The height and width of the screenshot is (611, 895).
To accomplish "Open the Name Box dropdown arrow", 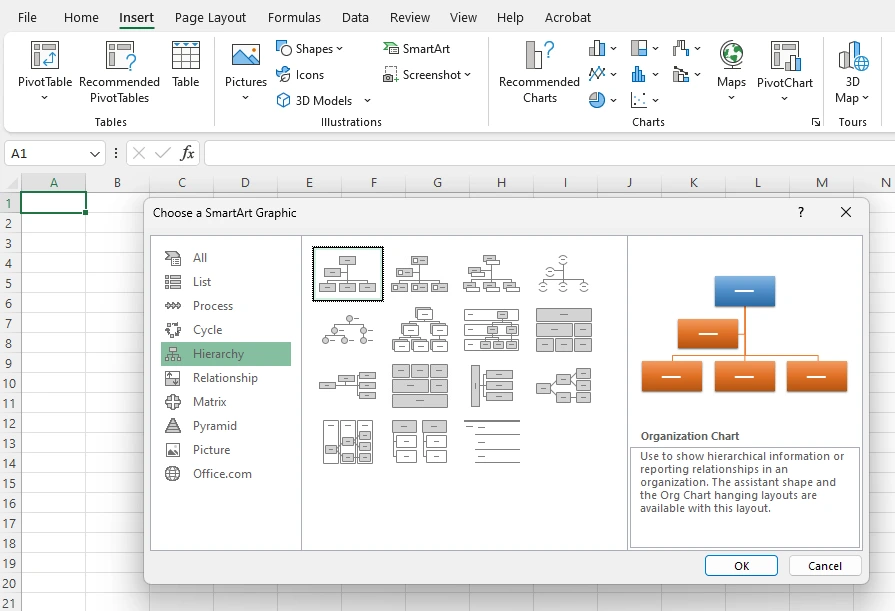I will 95,154.
